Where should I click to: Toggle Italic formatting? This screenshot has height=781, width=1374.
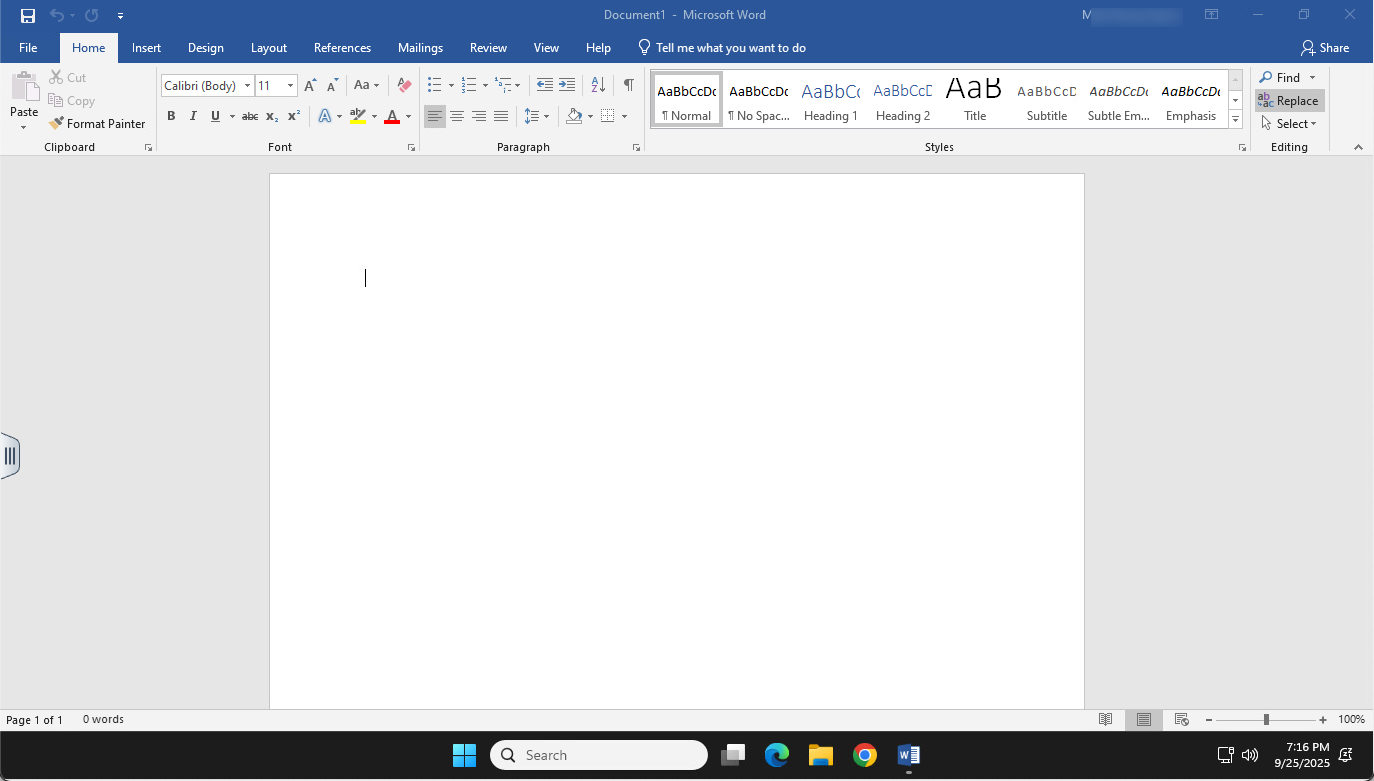193,117
